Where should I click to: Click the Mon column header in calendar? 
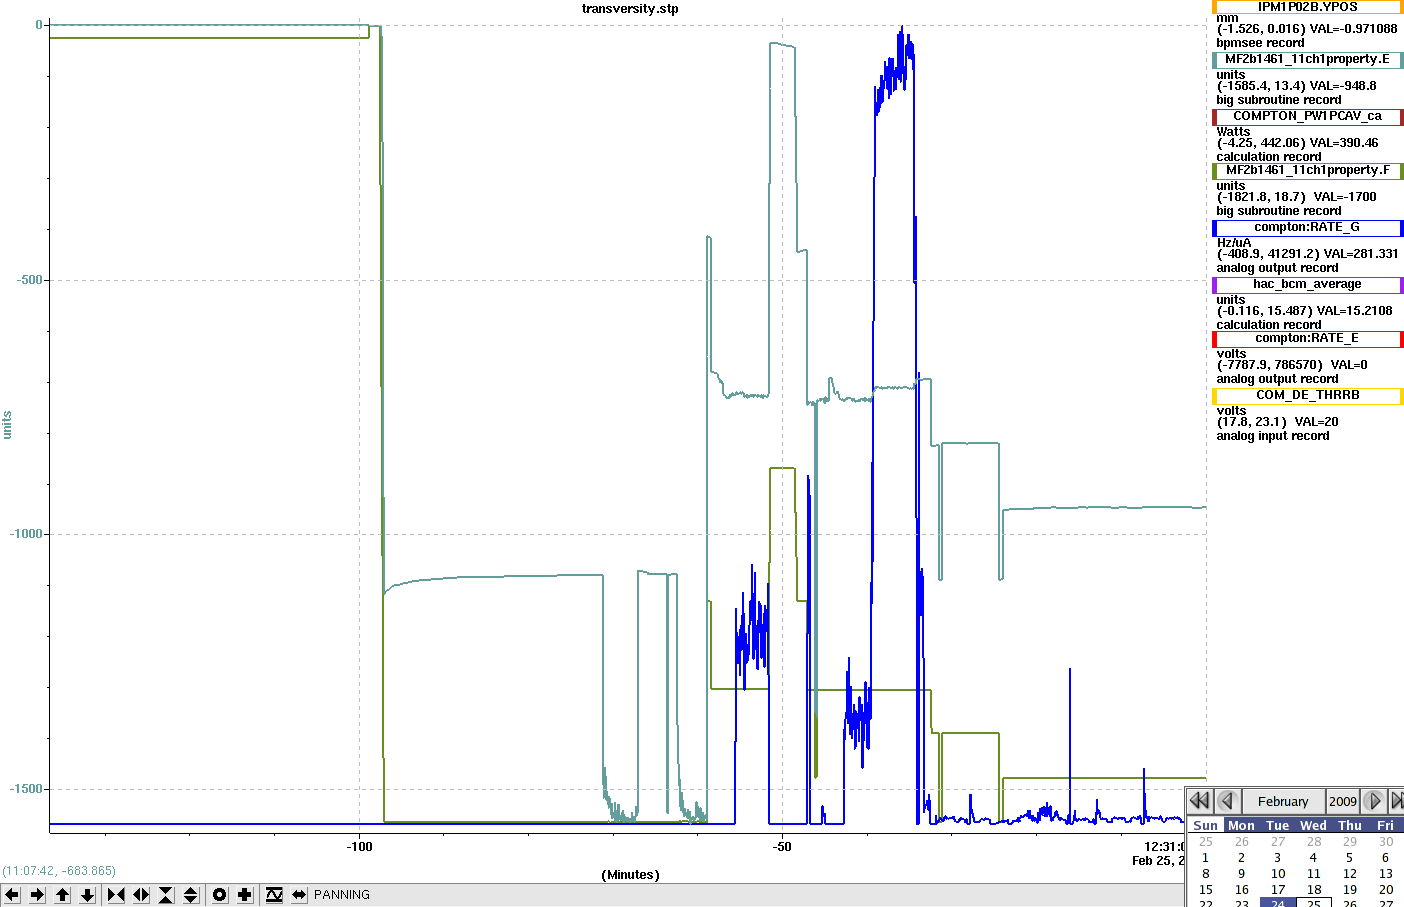(1242, 825)
